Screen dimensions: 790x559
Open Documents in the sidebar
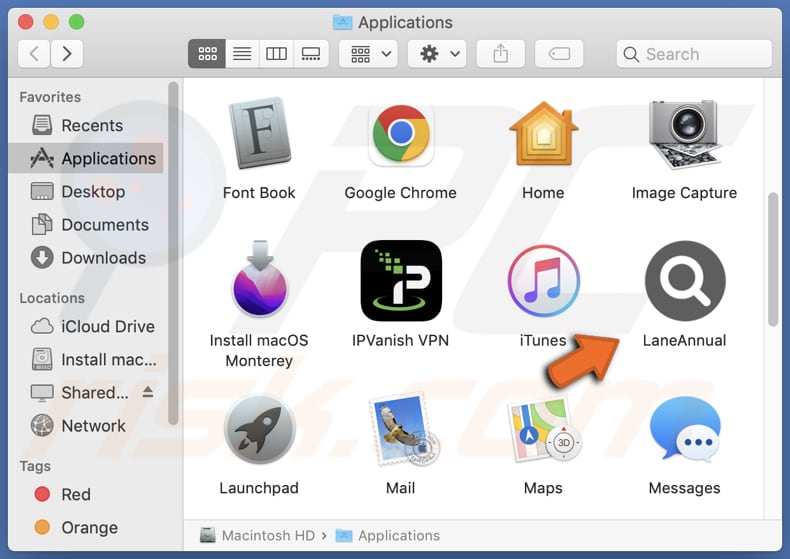pos(86,225)
